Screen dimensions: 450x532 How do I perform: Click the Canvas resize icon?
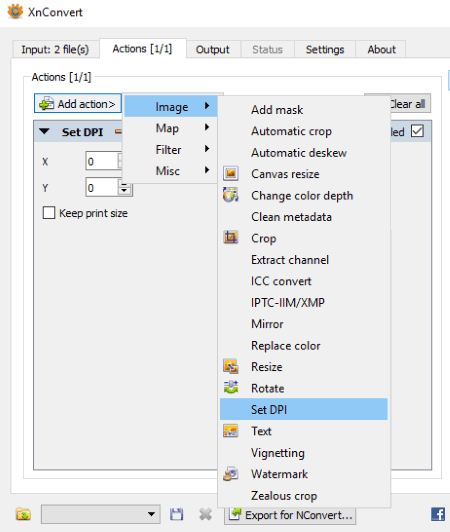(231, 174)
